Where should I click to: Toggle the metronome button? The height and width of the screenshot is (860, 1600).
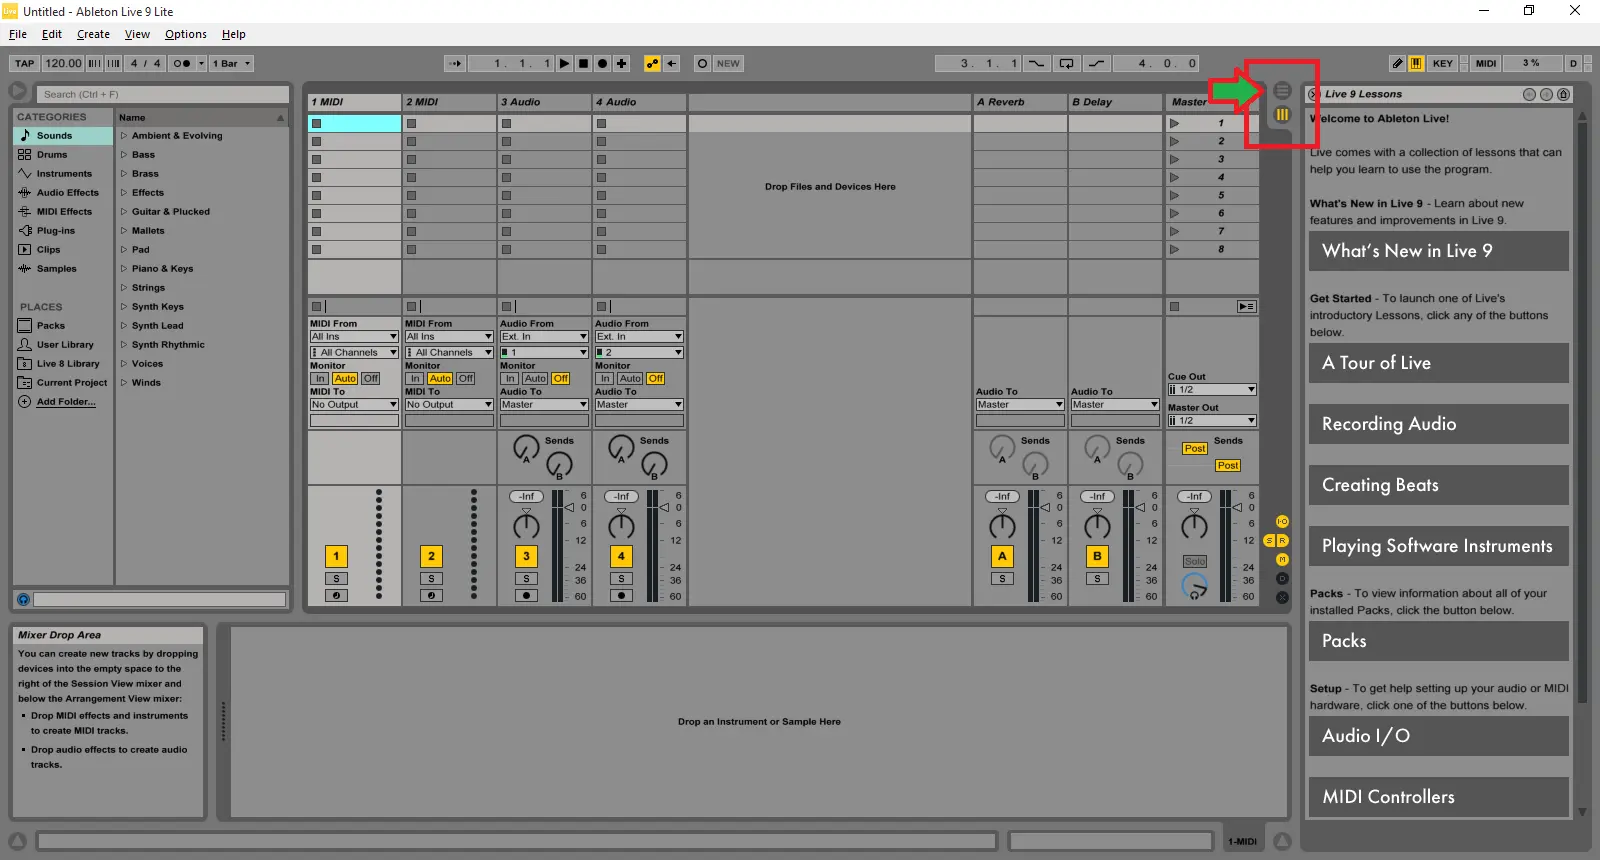click(x=181, y=63)
